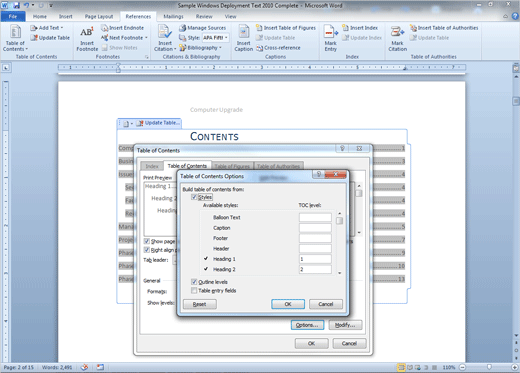Image resolution: width=520 pixels, height=373 pixels.
Task: Switch to the Page Layout ribbon tab
Action: 99,17
